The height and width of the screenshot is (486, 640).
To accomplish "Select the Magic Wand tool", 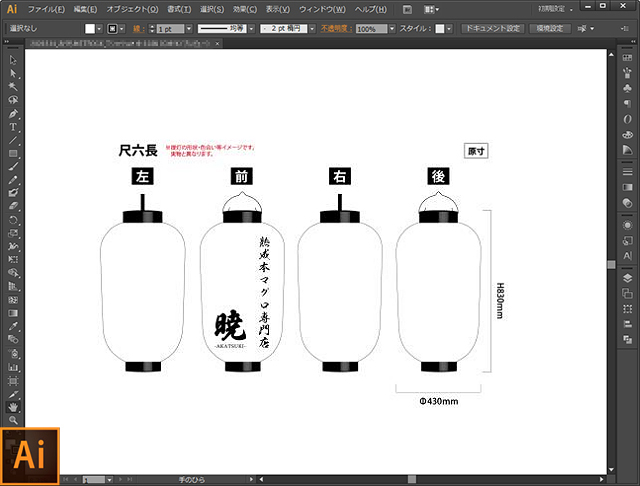I will tap(13, 87).
